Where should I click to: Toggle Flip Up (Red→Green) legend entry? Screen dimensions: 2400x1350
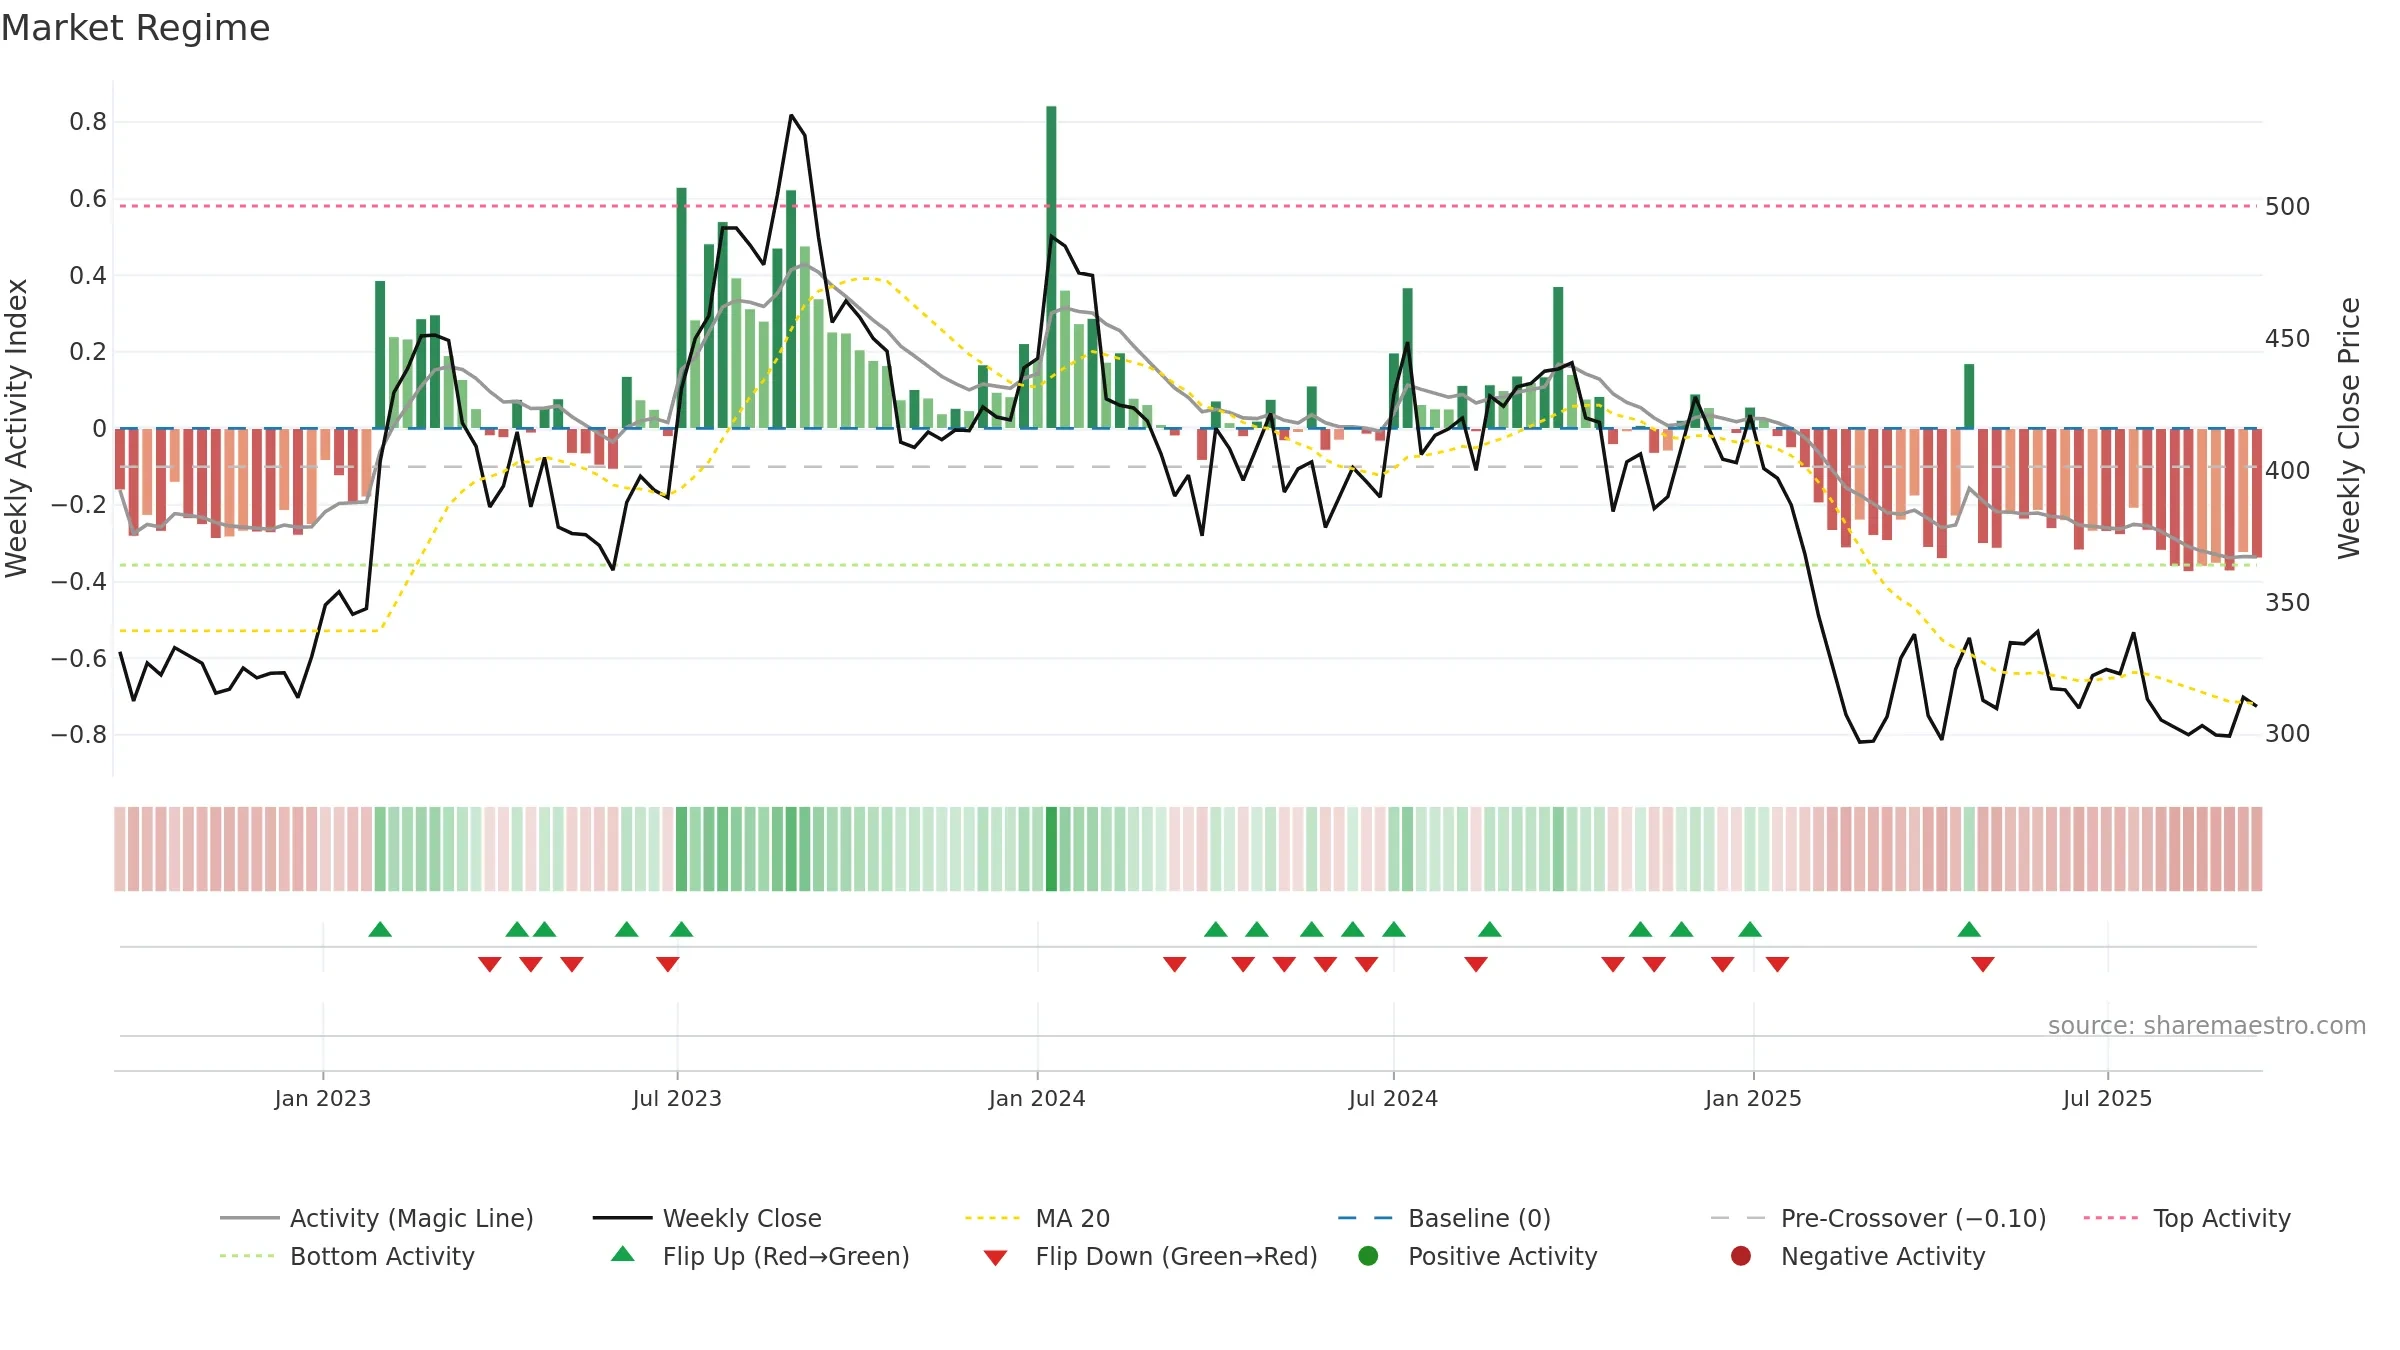[x=760, y=1256]
